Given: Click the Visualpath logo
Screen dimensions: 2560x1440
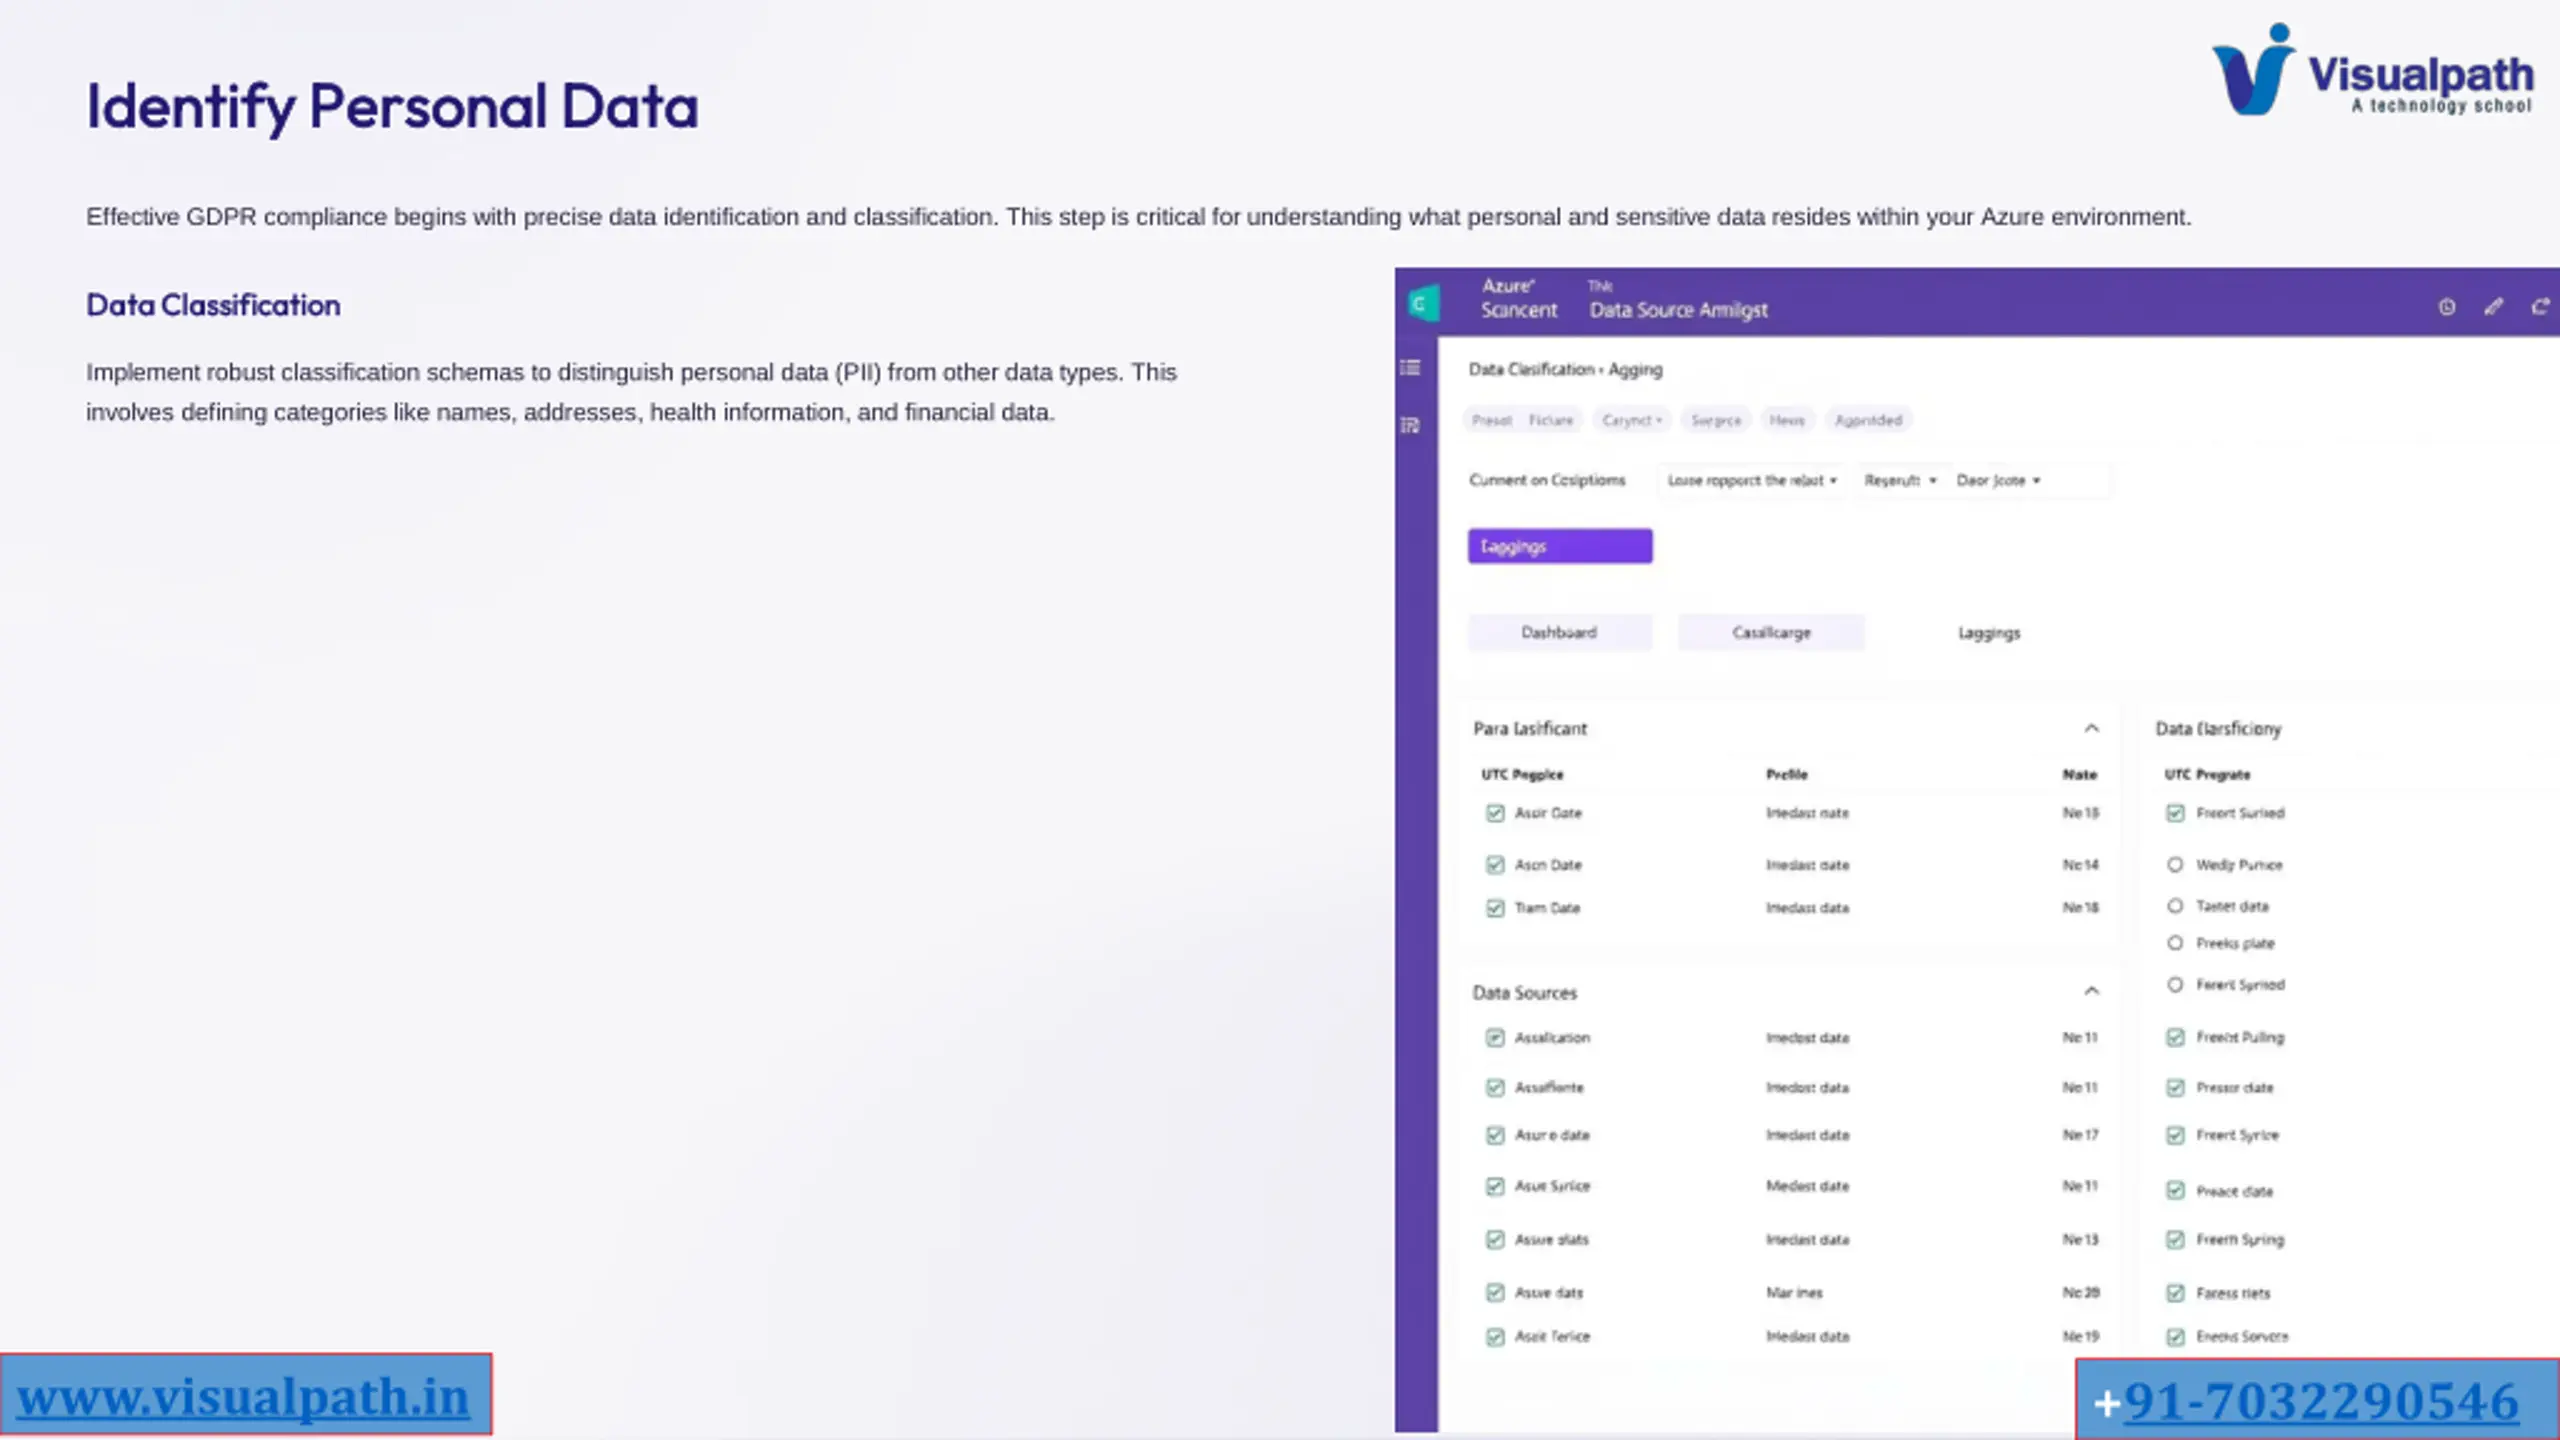Looking at the screenshot, I should click(x=2372, y=70).
